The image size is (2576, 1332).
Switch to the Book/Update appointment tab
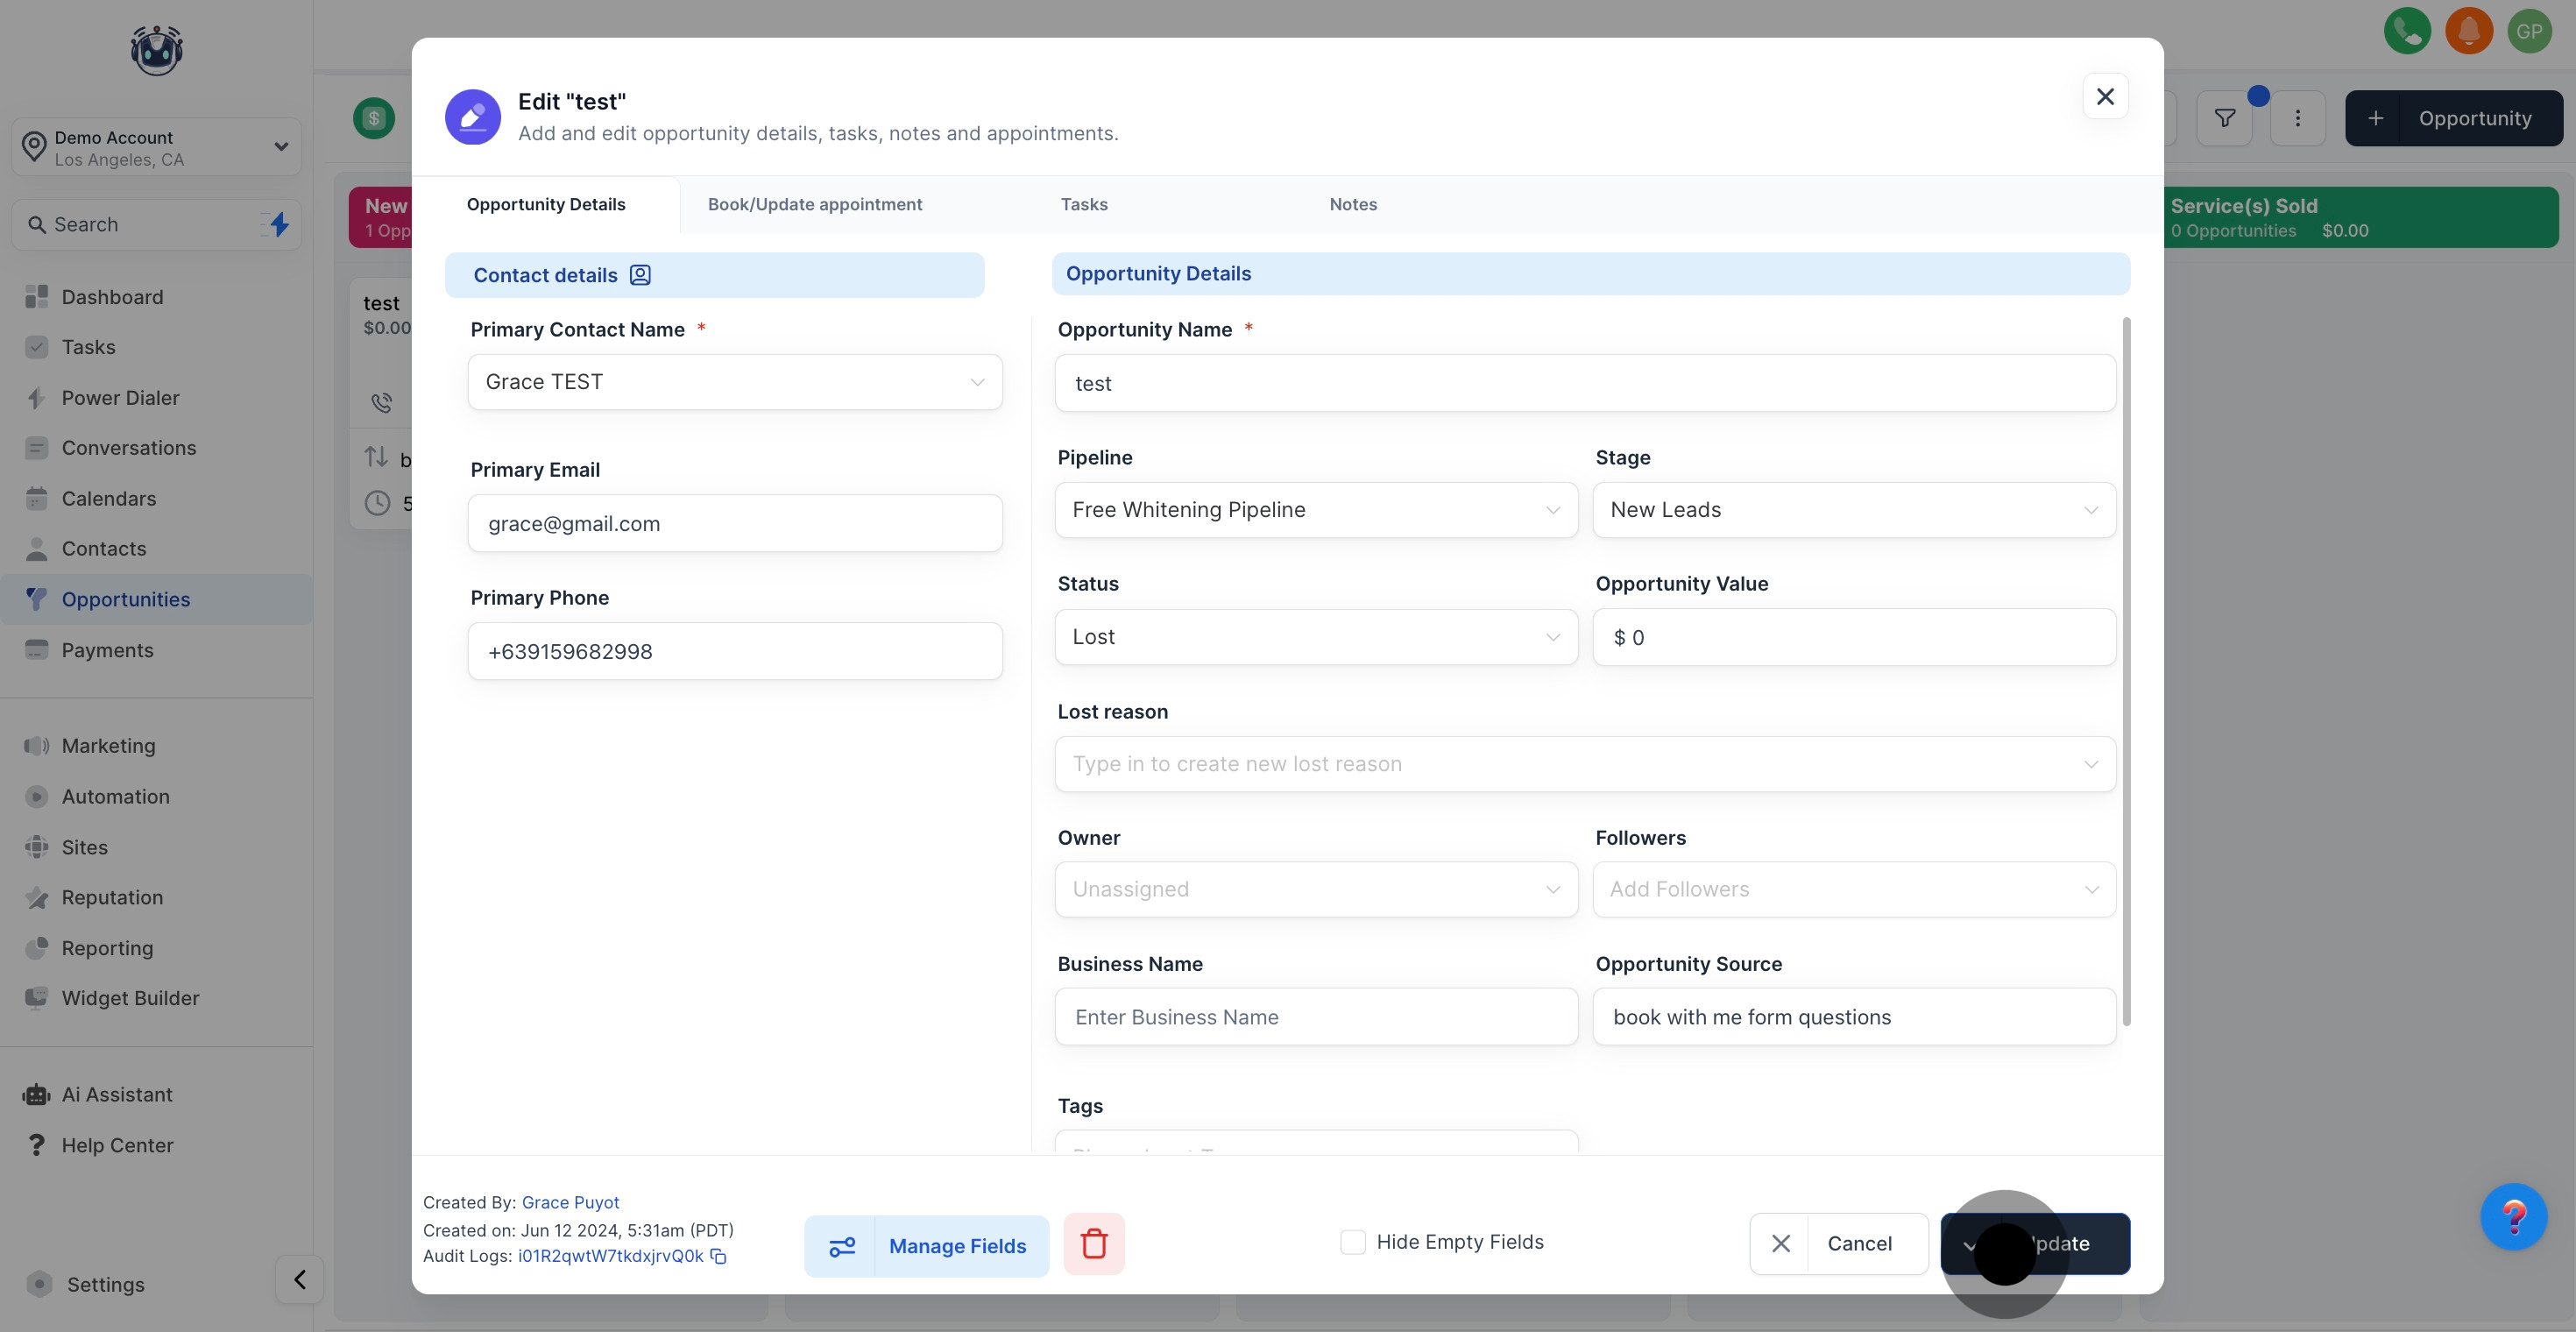tap(814, 204)
